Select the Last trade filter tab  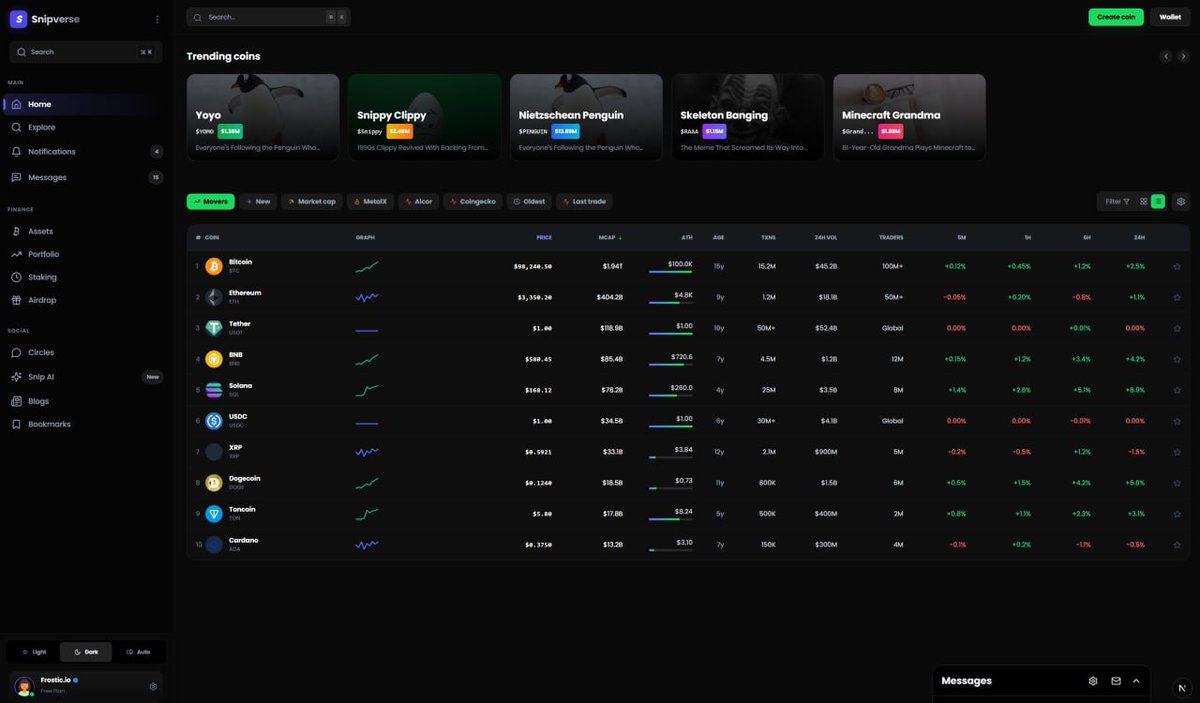coord(584,201)
